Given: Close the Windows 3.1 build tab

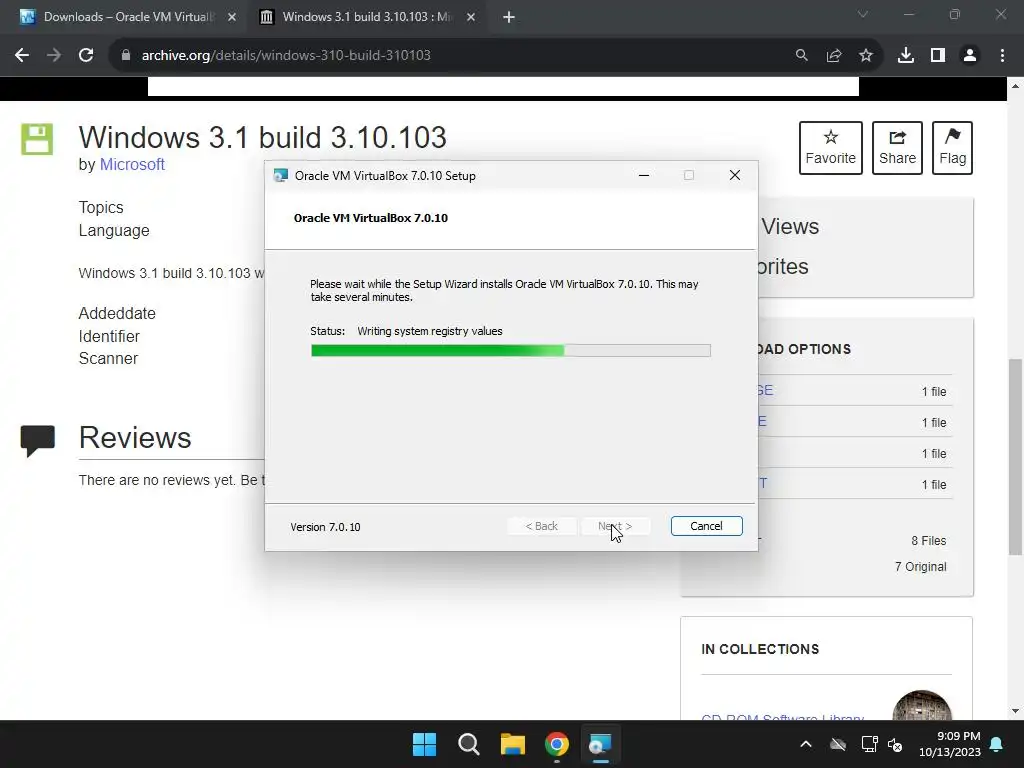Looking at the screenshot, I should click(x=471, y=17).
